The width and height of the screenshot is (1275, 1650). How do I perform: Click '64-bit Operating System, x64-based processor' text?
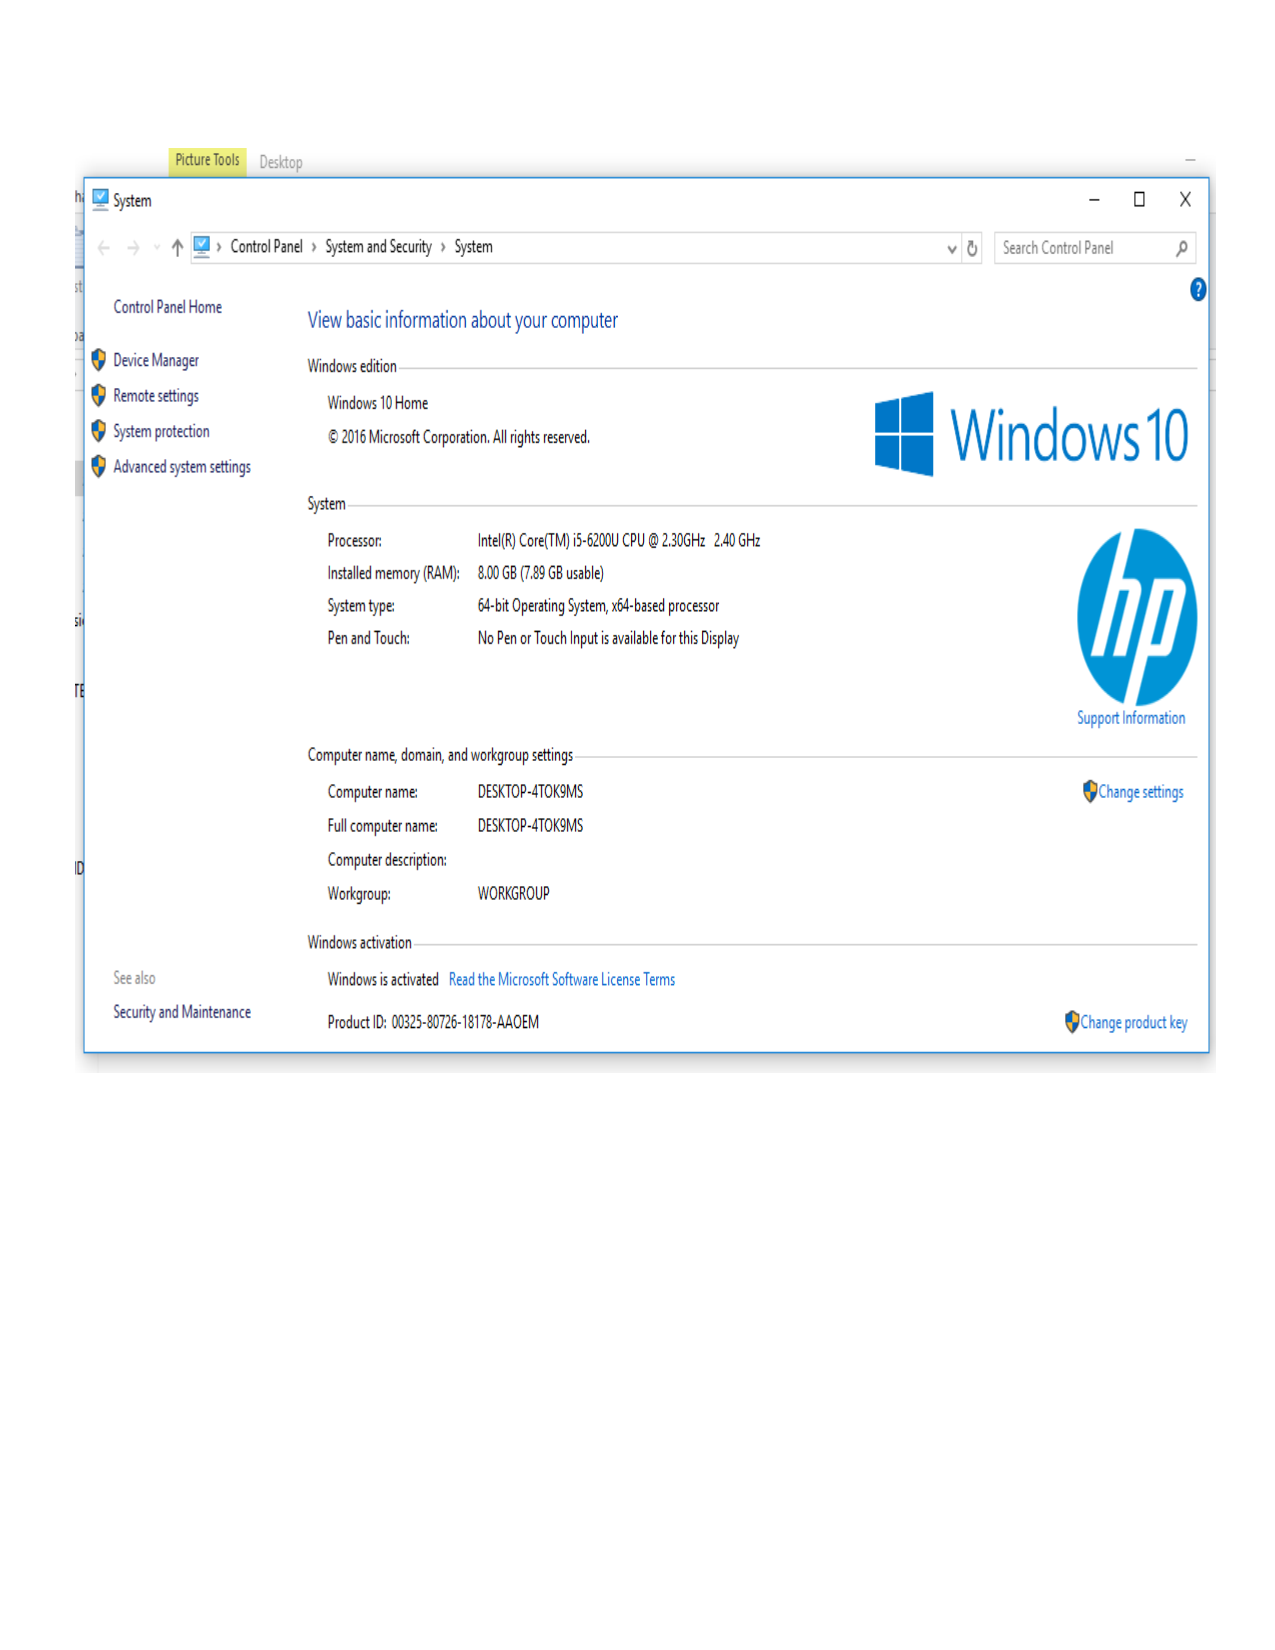point(598,606)
